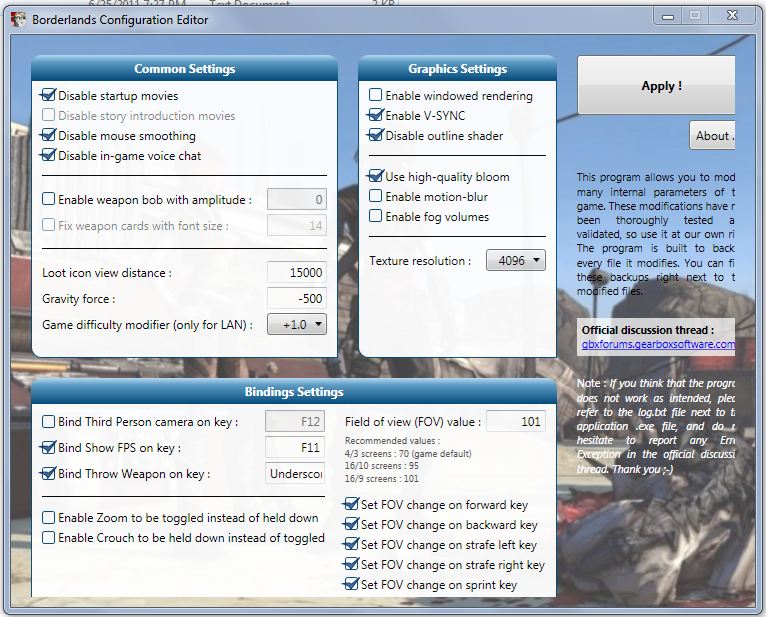Screen dimensions: 766x617
Task: Click Show FPS key binding field F11
Action: pos(295,447)
